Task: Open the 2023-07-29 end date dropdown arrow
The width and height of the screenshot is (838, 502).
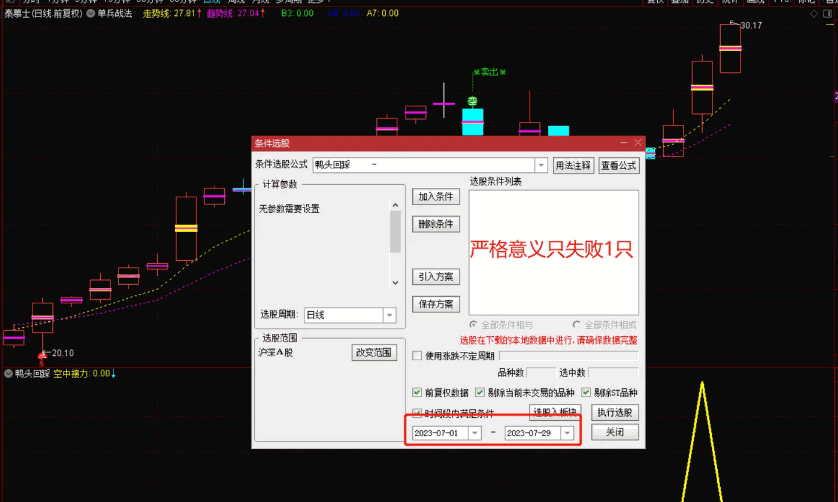Action: (x=567, y=433)
